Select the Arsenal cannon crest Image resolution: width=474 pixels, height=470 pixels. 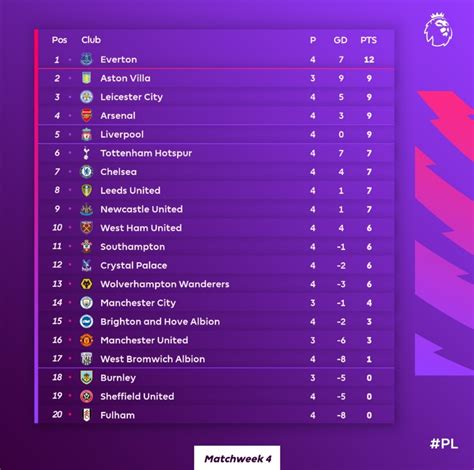pos(87,116)
